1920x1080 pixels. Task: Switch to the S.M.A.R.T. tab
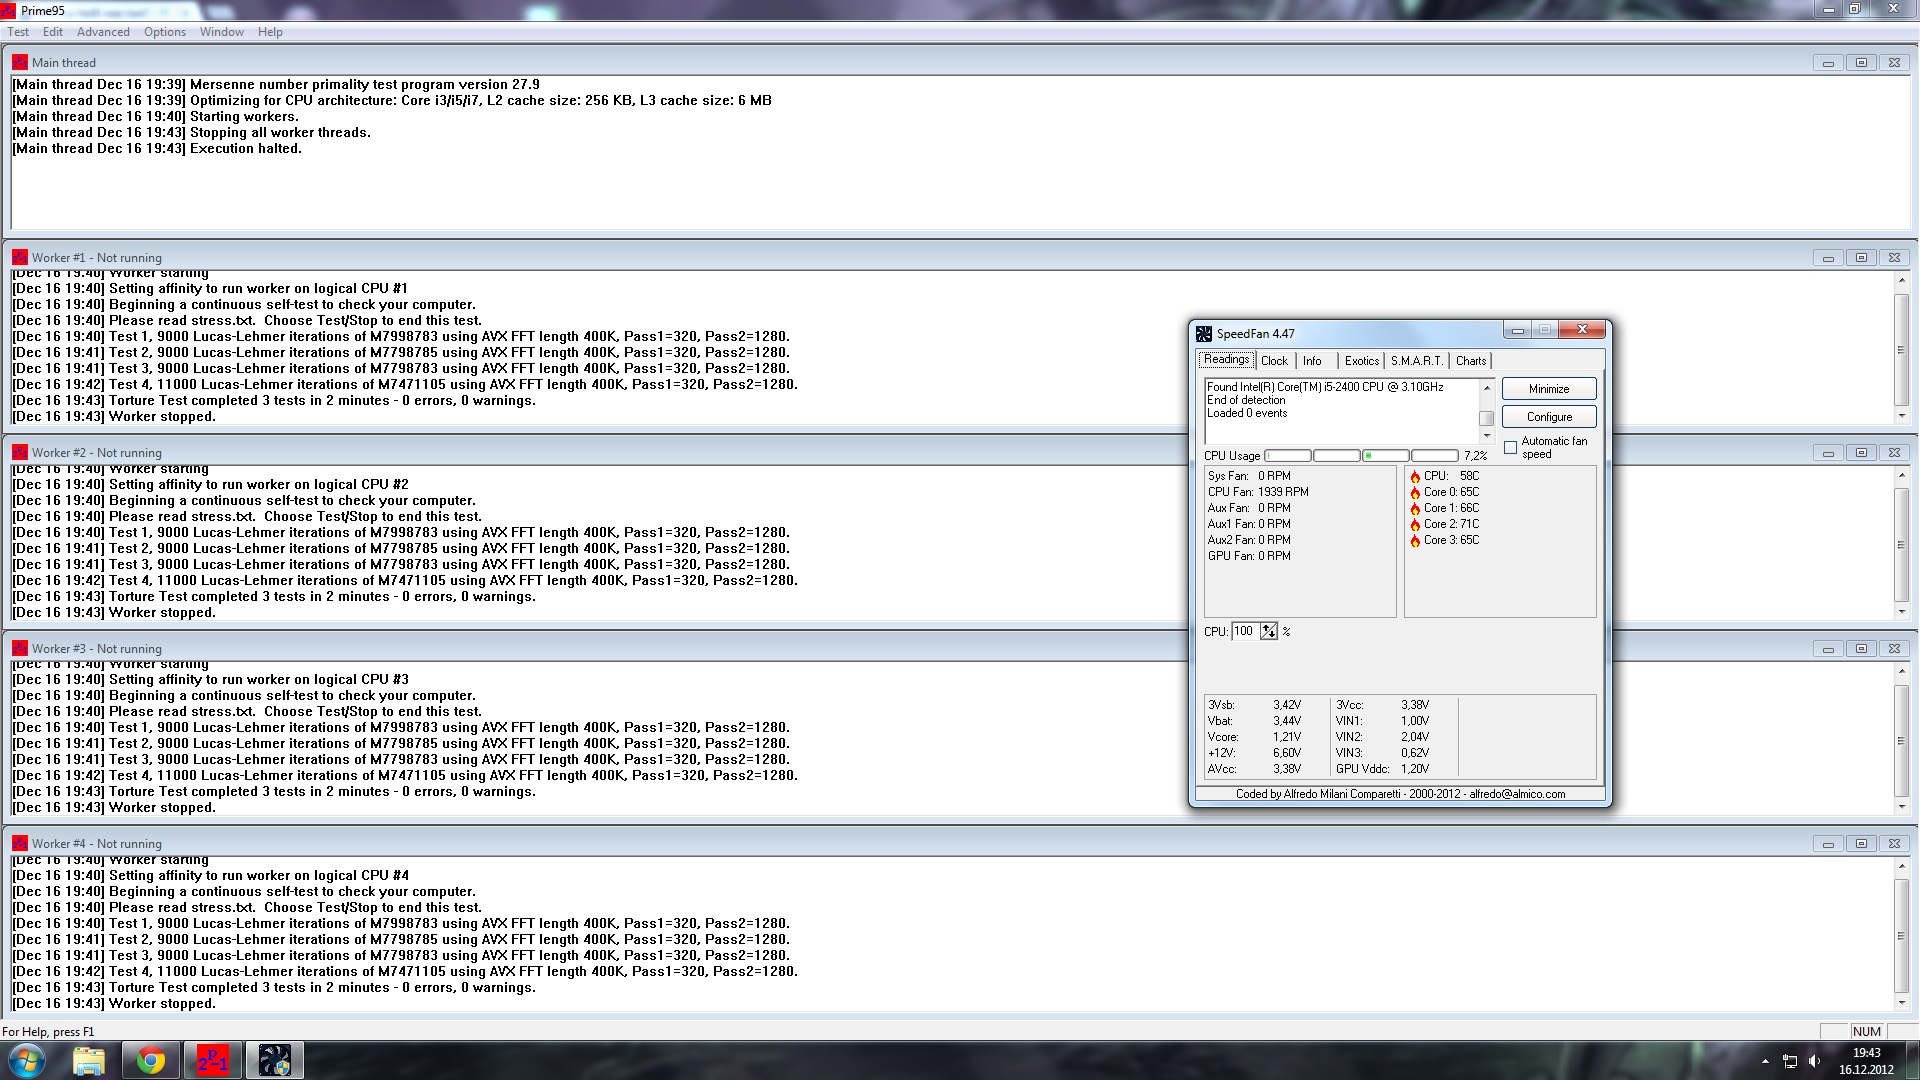(x=1416, y=361)
